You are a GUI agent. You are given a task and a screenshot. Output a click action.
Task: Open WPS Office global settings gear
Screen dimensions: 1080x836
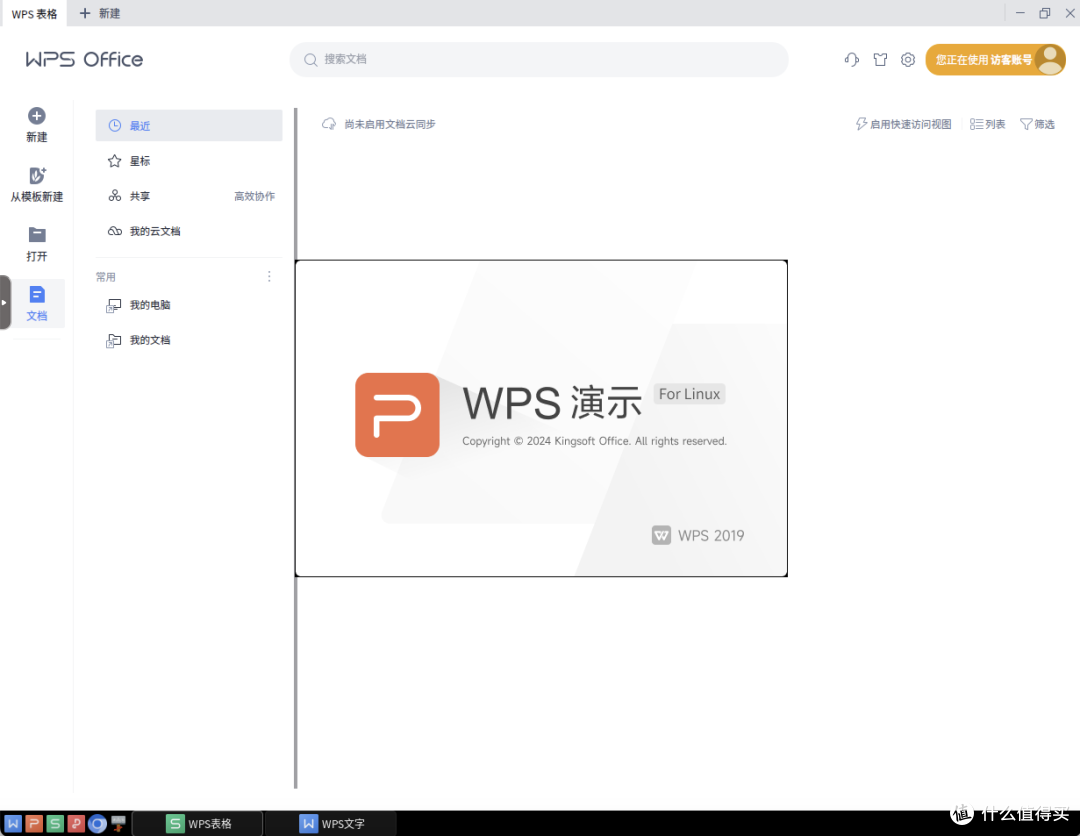click(908, 60)
